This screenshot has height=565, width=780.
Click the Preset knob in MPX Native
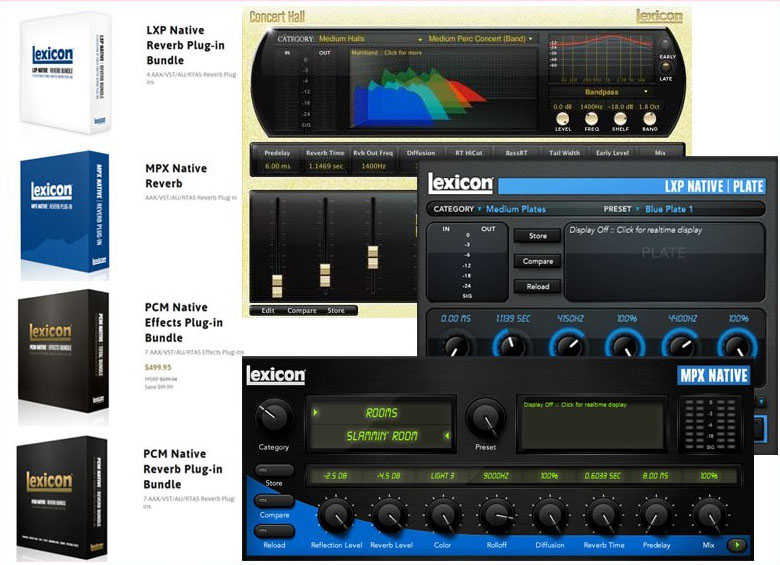click(x=486, y=418)
